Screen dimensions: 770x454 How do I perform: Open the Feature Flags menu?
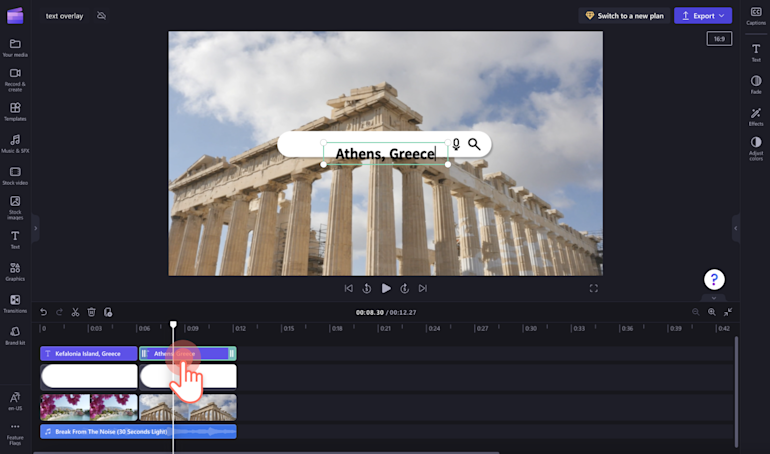click(x=15, y=434)
